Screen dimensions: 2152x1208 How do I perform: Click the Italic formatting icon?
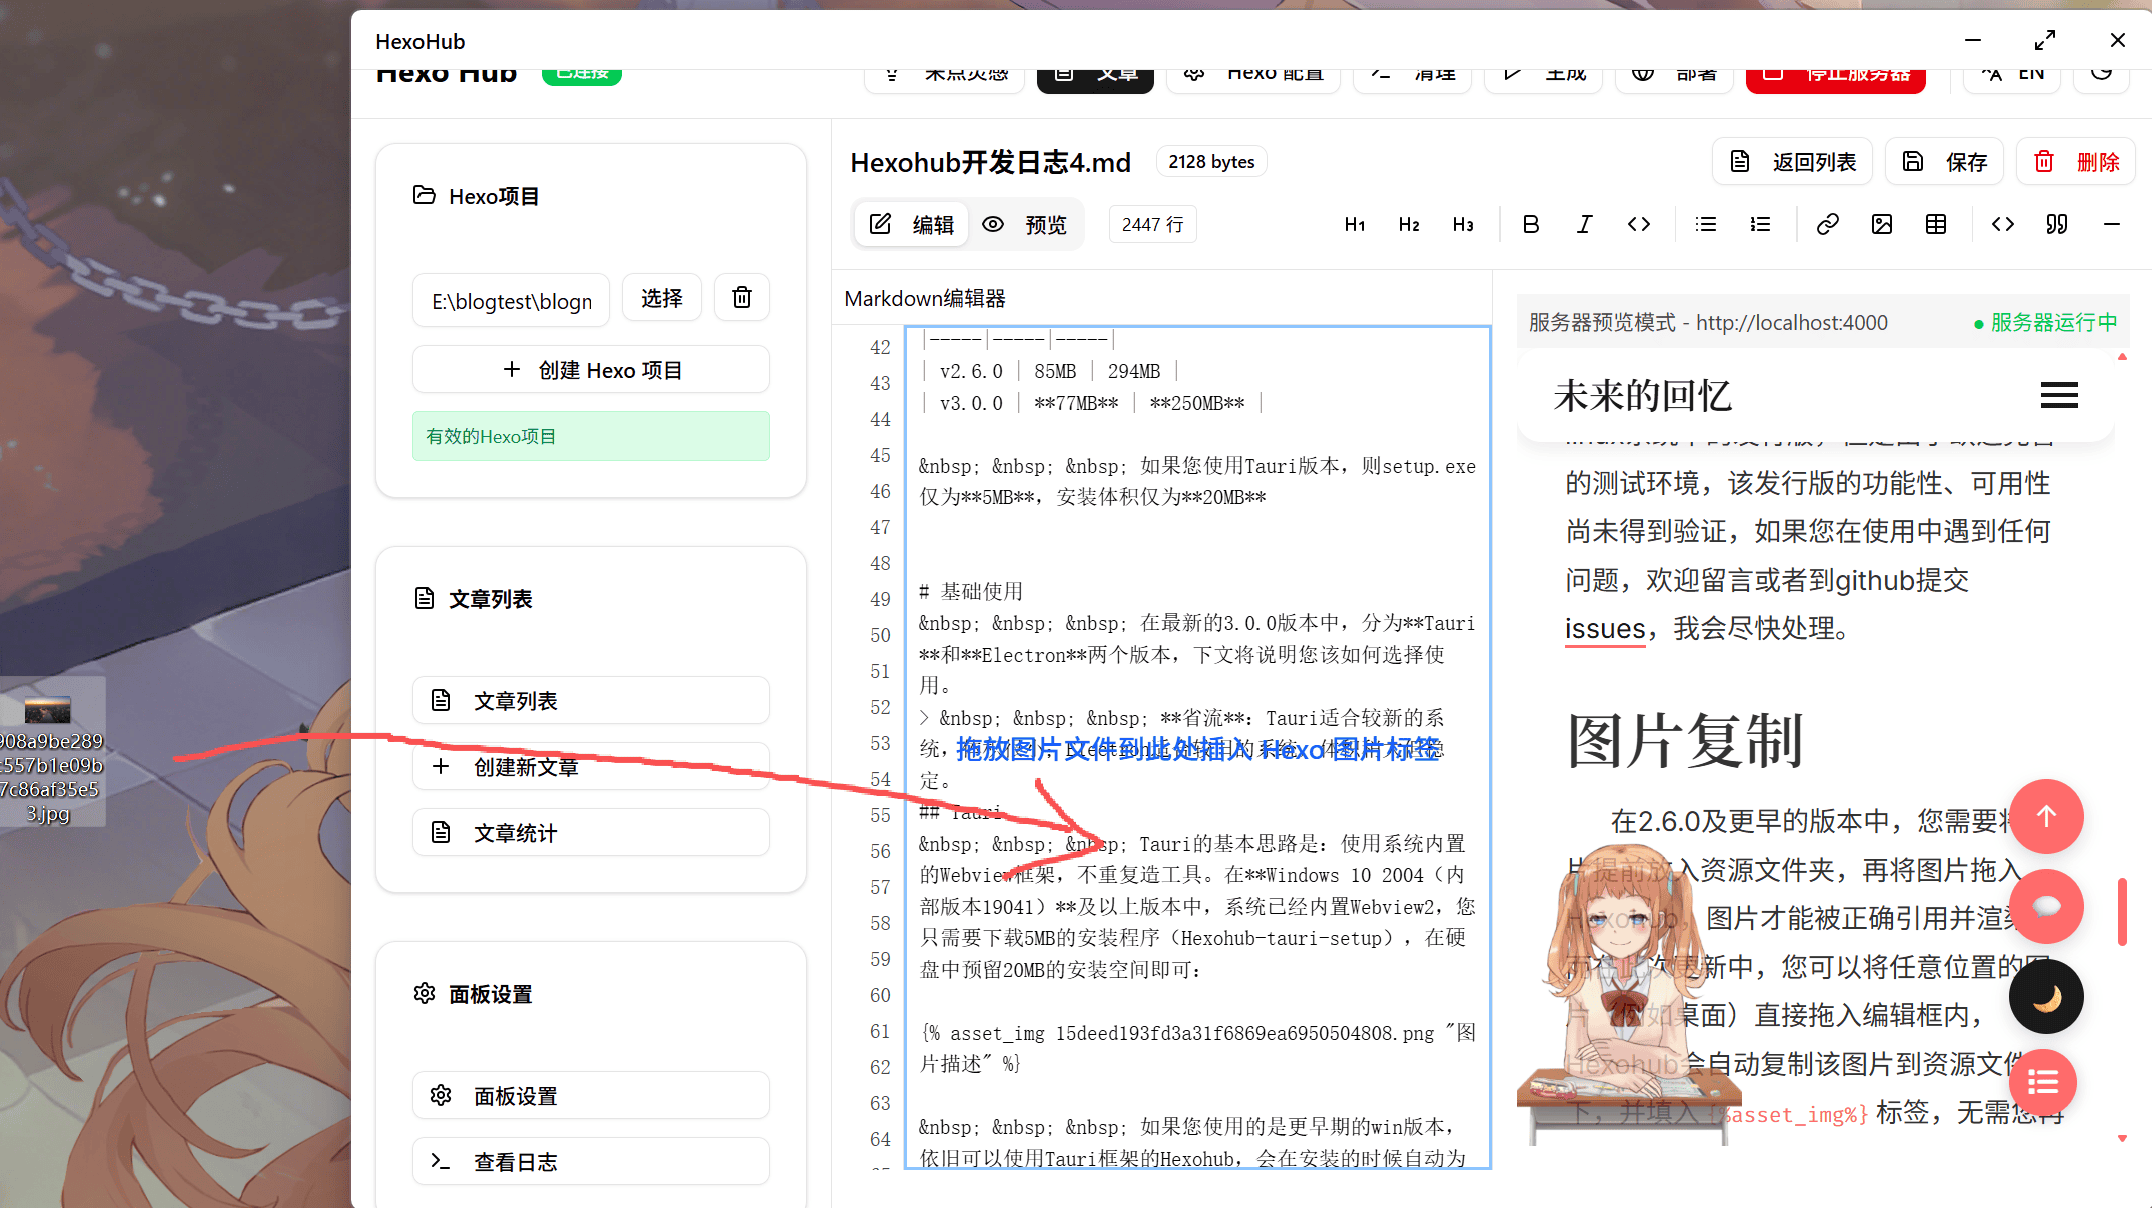1584,224
